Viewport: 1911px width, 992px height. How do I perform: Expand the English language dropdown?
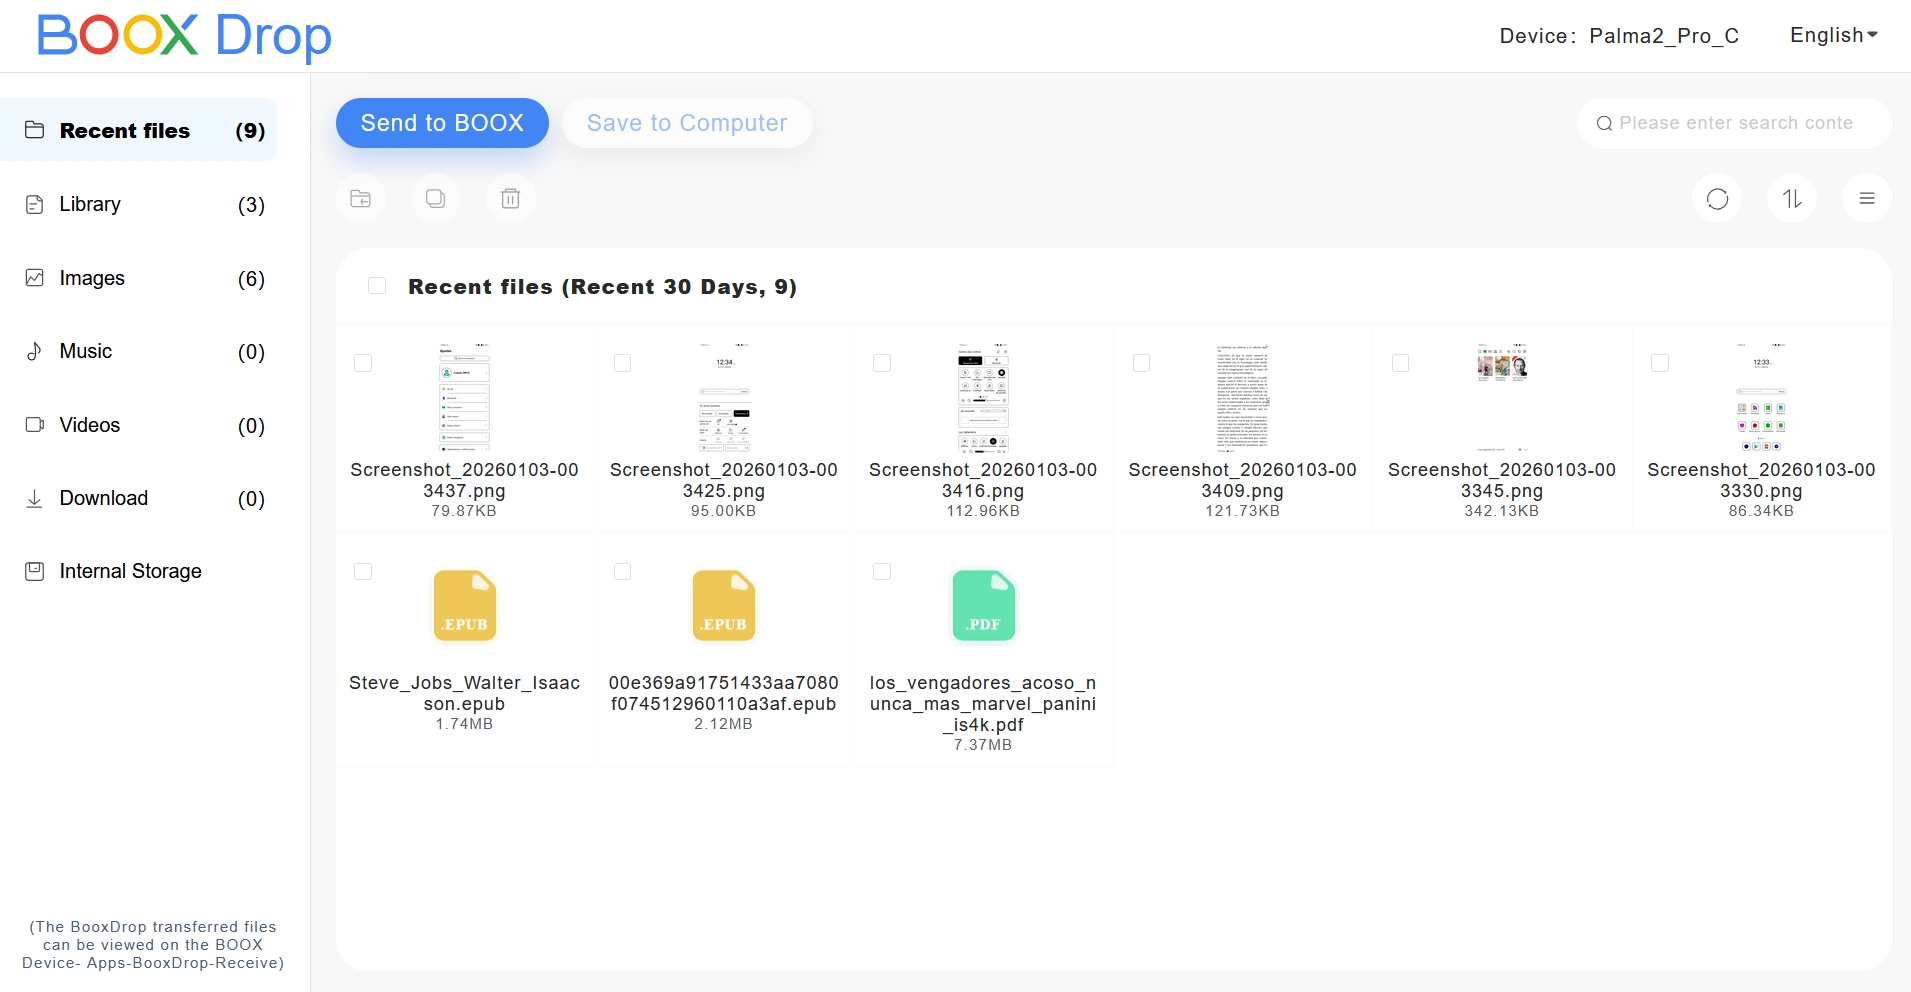(x=1833, y=36)
